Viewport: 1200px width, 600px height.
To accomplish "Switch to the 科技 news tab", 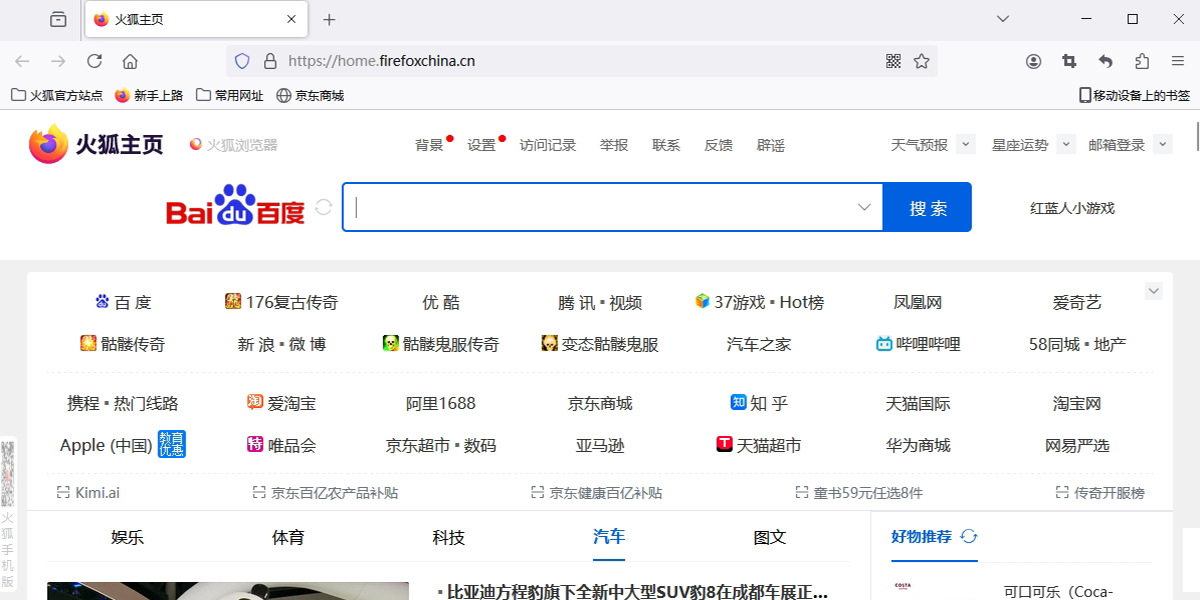I will tap(449, 537).
